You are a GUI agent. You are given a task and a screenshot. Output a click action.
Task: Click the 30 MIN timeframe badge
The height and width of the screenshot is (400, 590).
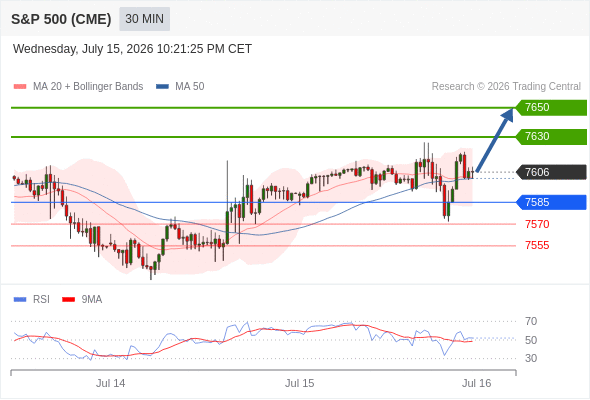point(144,19)
